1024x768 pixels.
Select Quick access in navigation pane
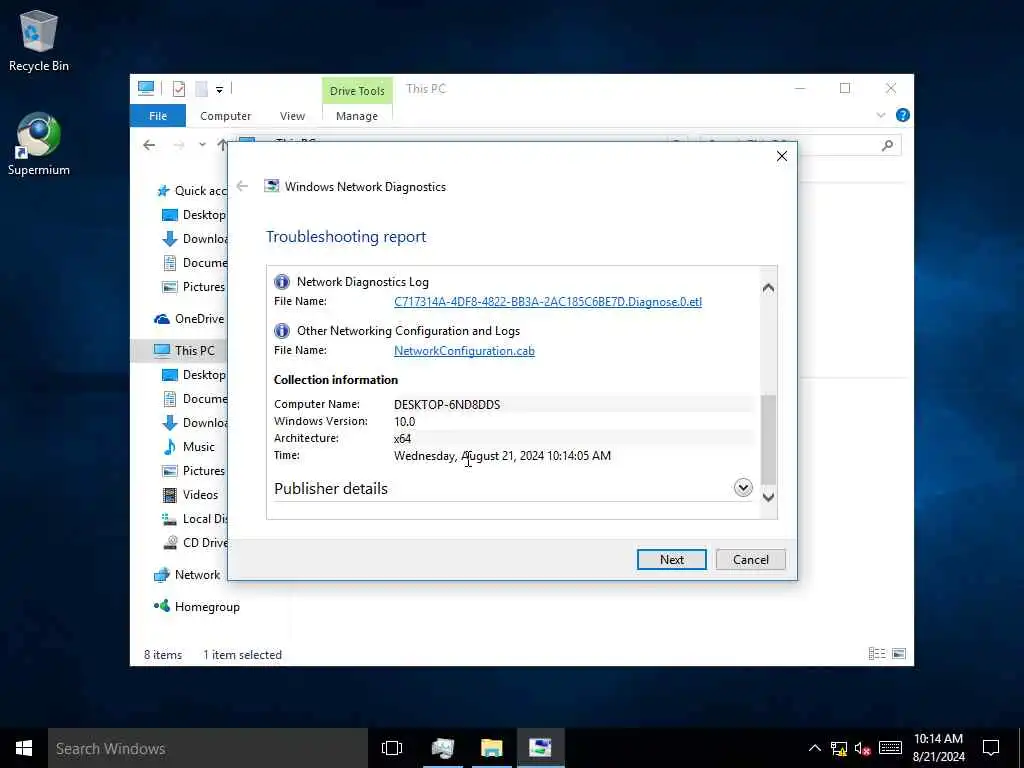click(193, 191)
